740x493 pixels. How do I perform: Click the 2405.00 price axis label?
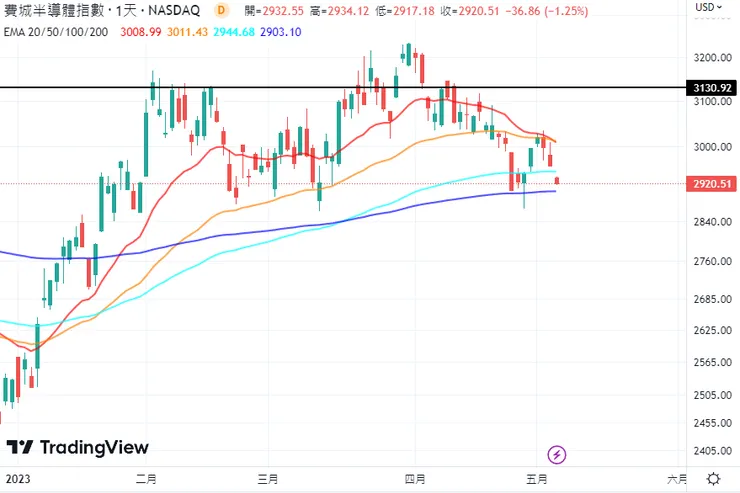pos(713,451)
